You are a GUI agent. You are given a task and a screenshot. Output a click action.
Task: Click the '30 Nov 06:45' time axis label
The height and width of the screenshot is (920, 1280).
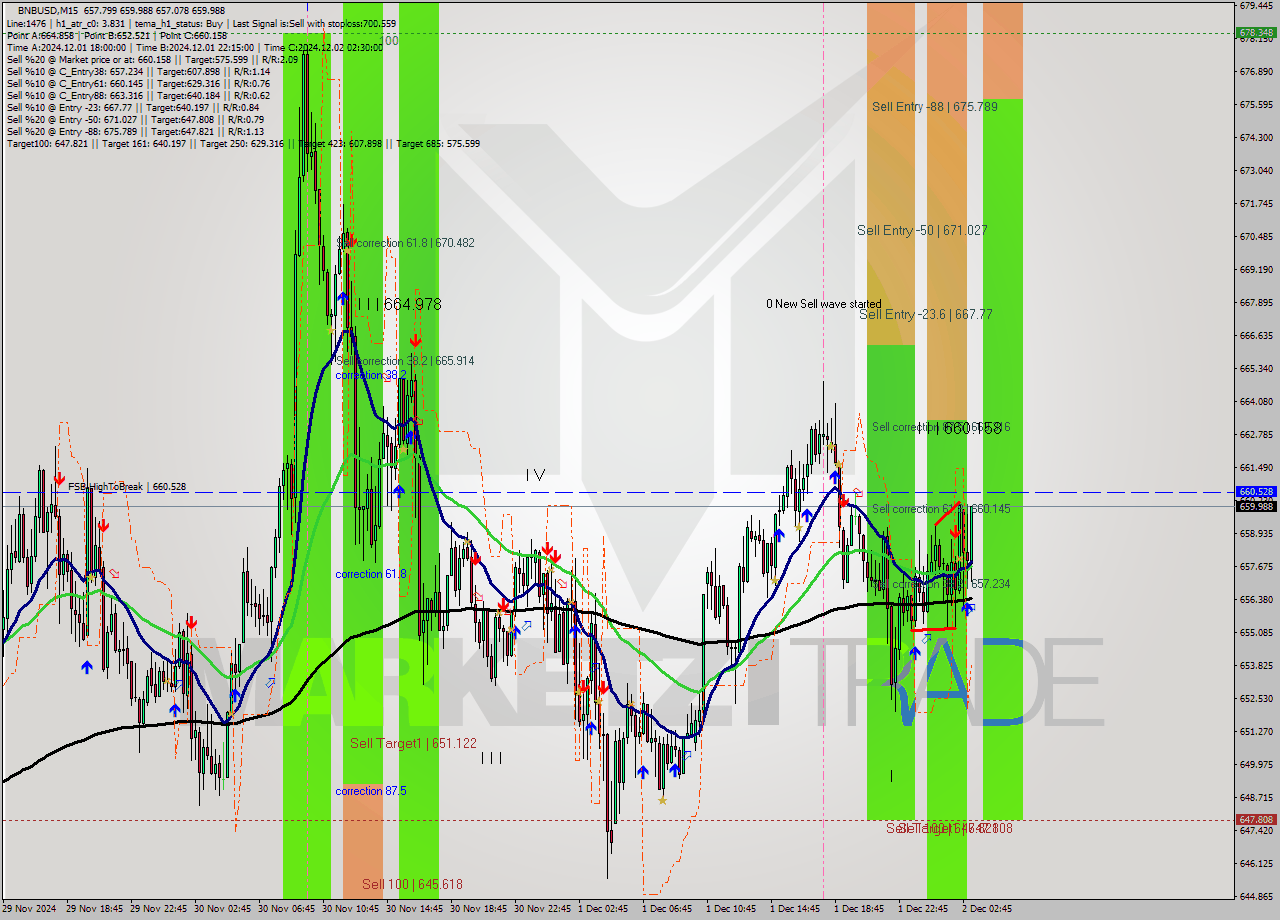(x=286, y=909)
